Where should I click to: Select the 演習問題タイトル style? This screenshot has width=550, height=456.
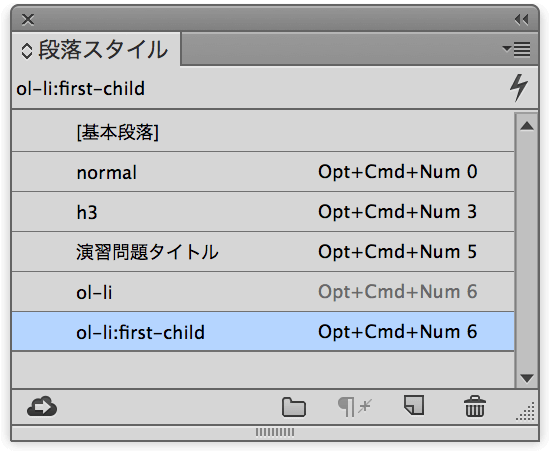263,252
